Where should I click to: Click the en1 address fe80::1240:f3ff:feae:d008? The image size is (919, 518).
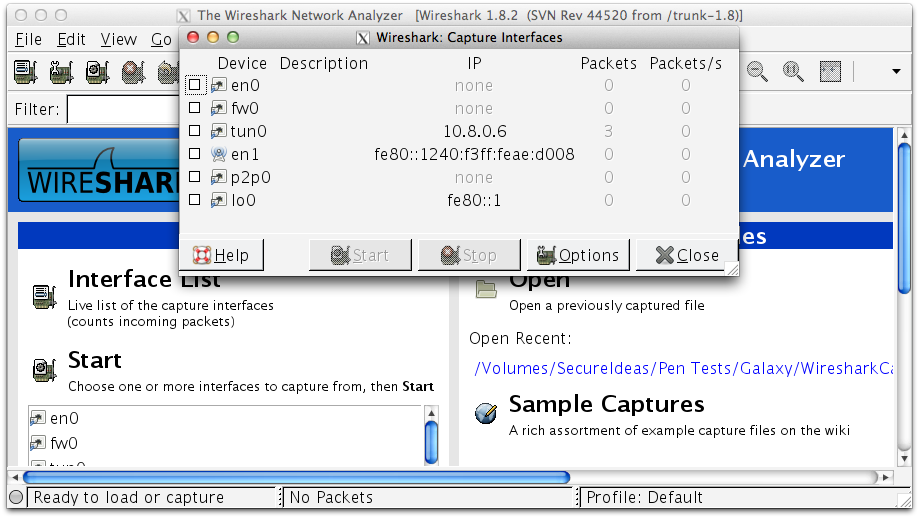pyautogui.click(x=474, y=154)
